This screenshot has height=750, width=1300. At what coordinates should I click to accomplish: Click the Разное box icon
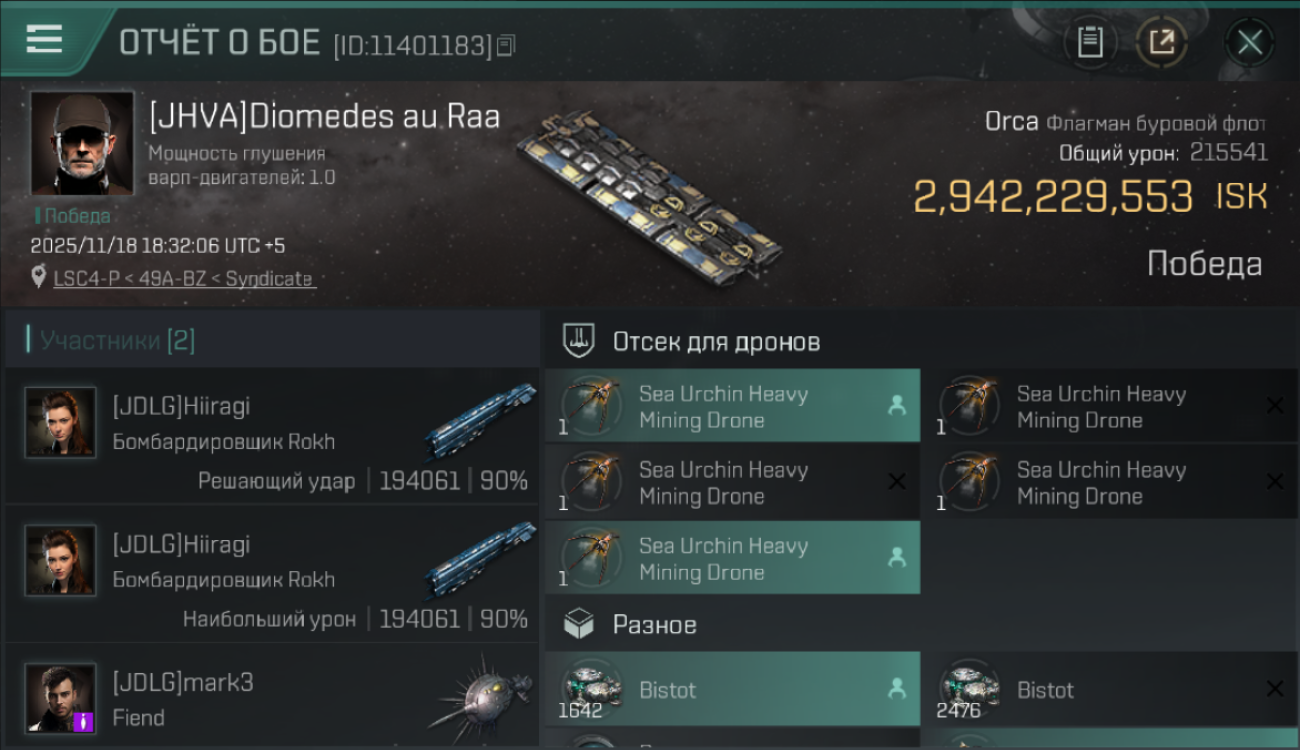pos(579,625)
